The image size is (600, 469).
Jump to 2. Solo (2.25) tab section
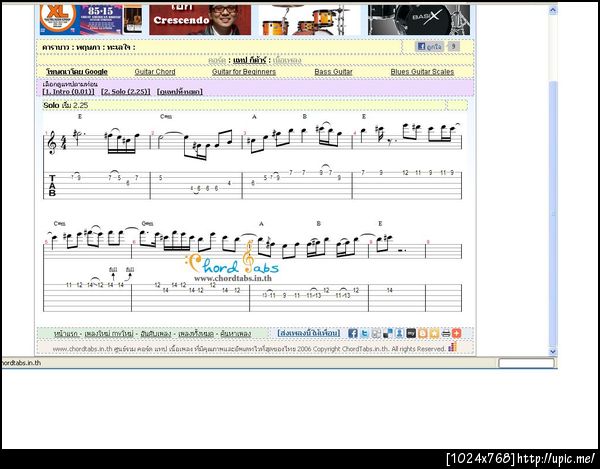126,91
